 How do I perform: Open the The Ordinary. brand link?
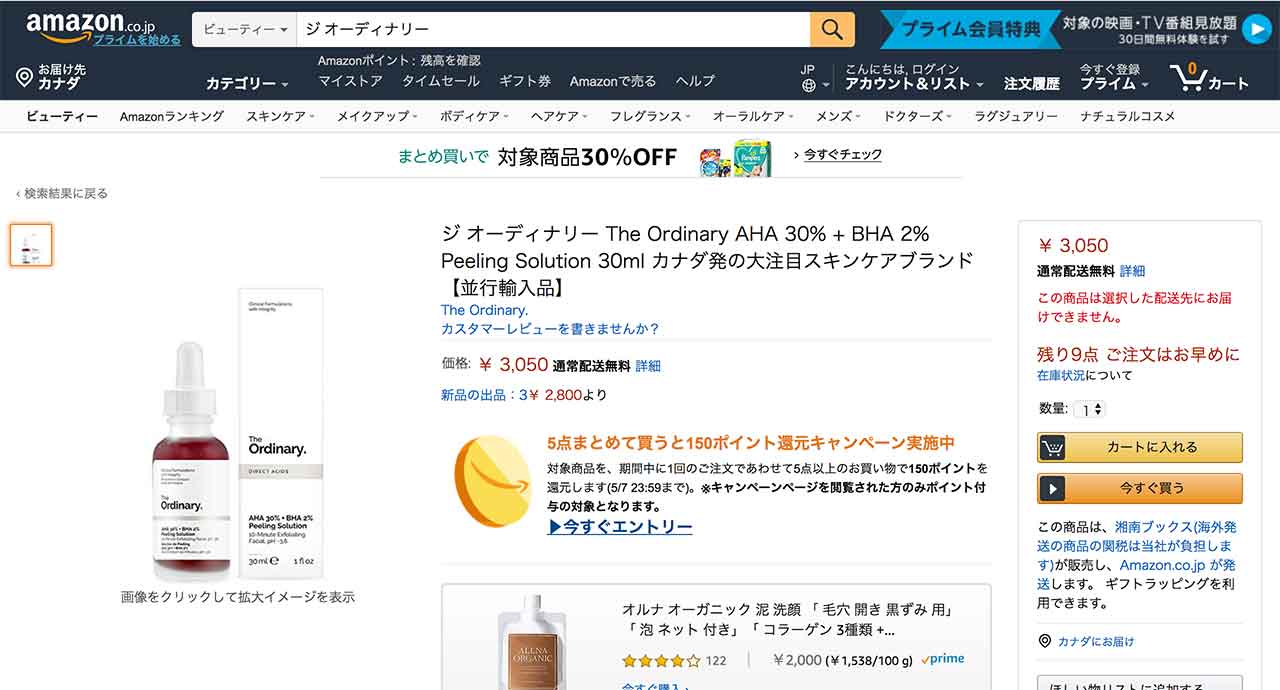pos(483,310)
